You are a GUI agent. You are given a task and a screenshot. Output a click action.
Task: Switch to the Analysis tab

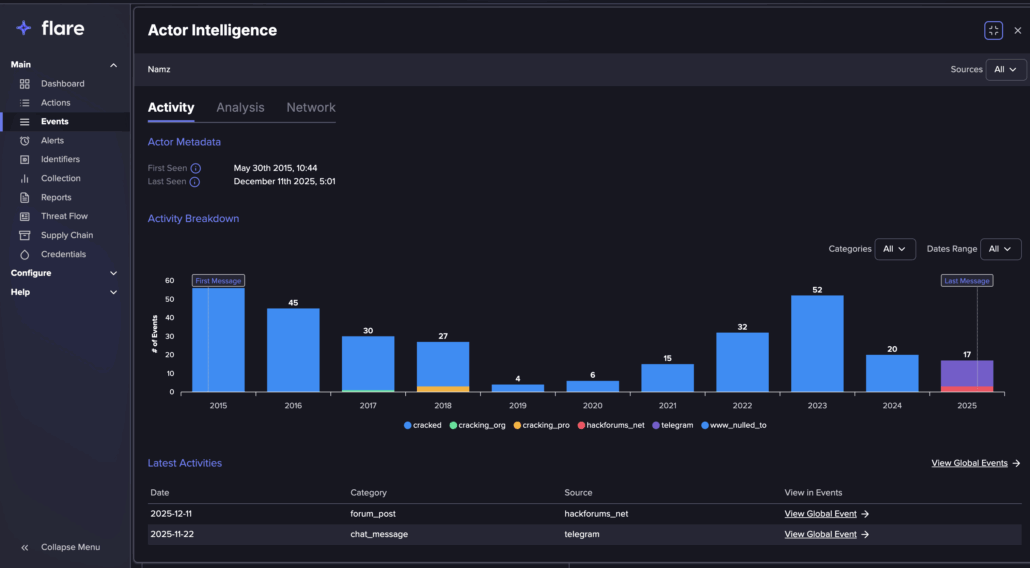click(x=240, y=108)
